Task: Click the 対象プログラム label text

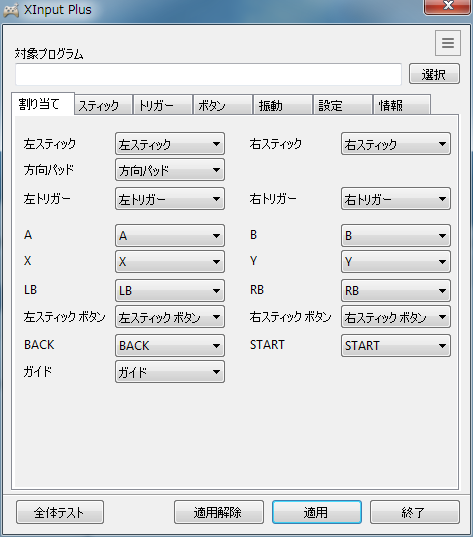Action: [49, 54]
